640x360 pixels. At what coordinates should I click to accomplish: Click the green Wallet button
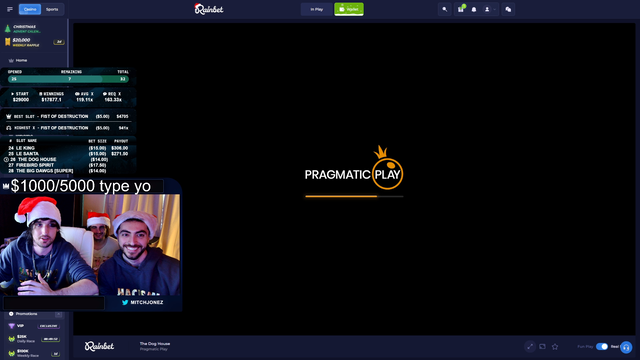[349, 9]
